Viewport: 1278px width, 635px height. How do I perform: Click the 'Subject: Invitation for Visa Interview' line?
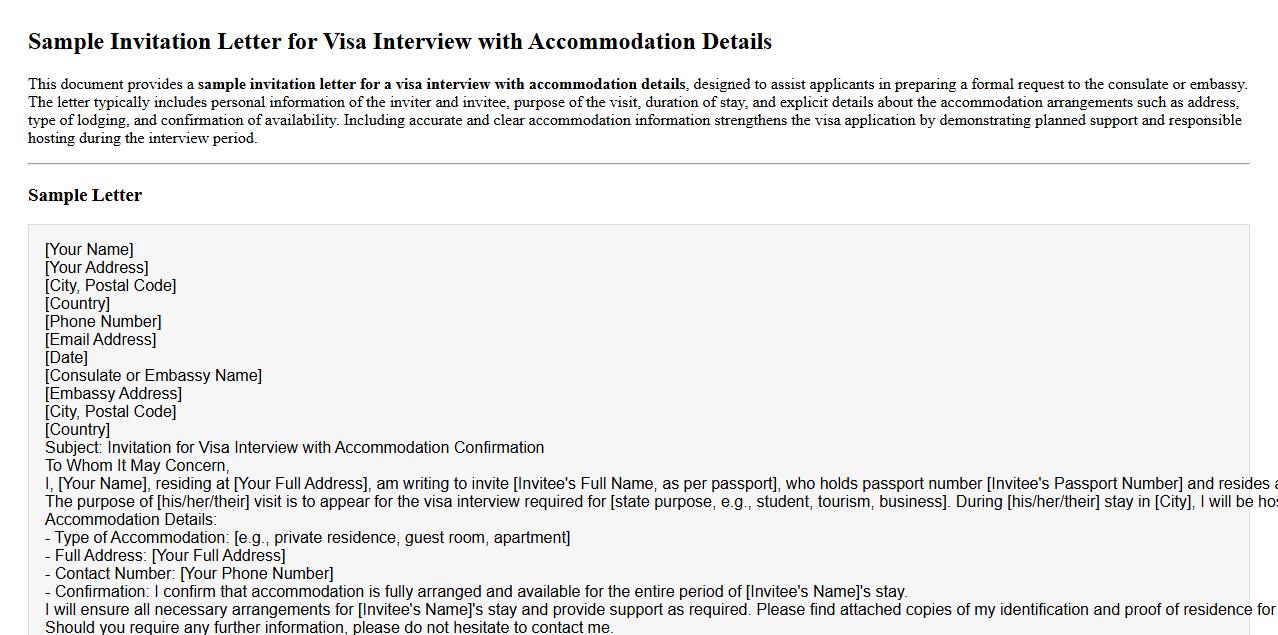pyautogui.click(x=294, y=448)
